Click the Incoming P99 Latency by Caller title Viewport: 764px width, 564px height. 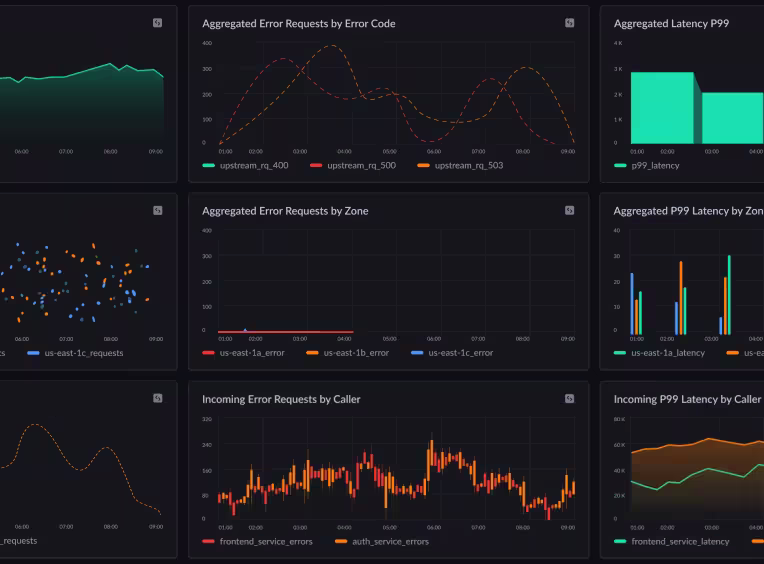click(687, 399)
